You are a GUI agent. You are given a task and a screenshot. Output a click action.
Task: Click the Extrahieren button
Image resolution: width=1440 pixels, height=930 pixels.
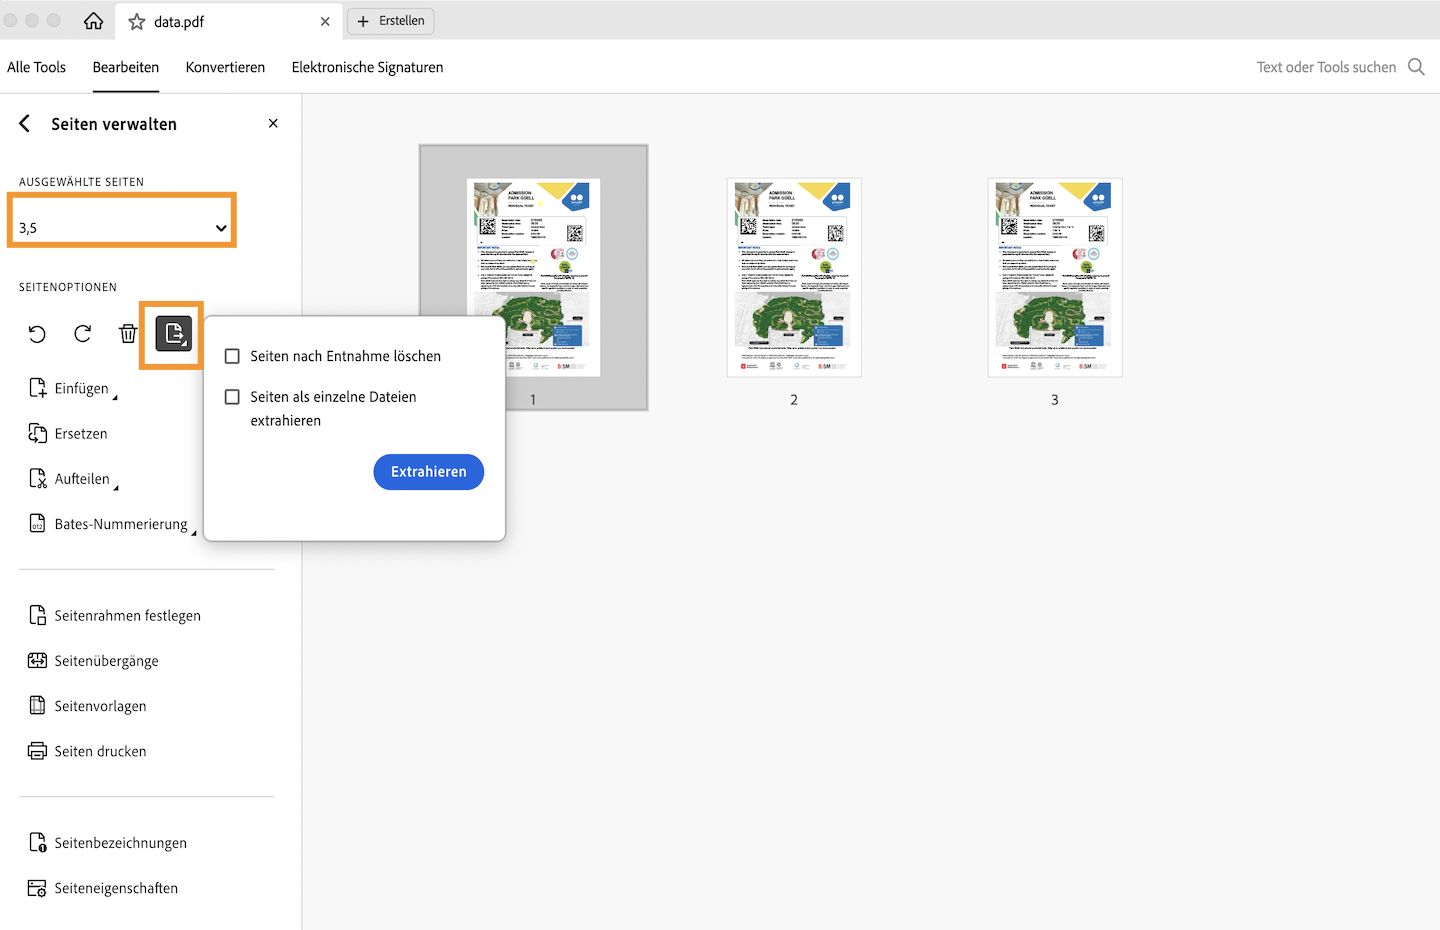(x=428, y=471)
